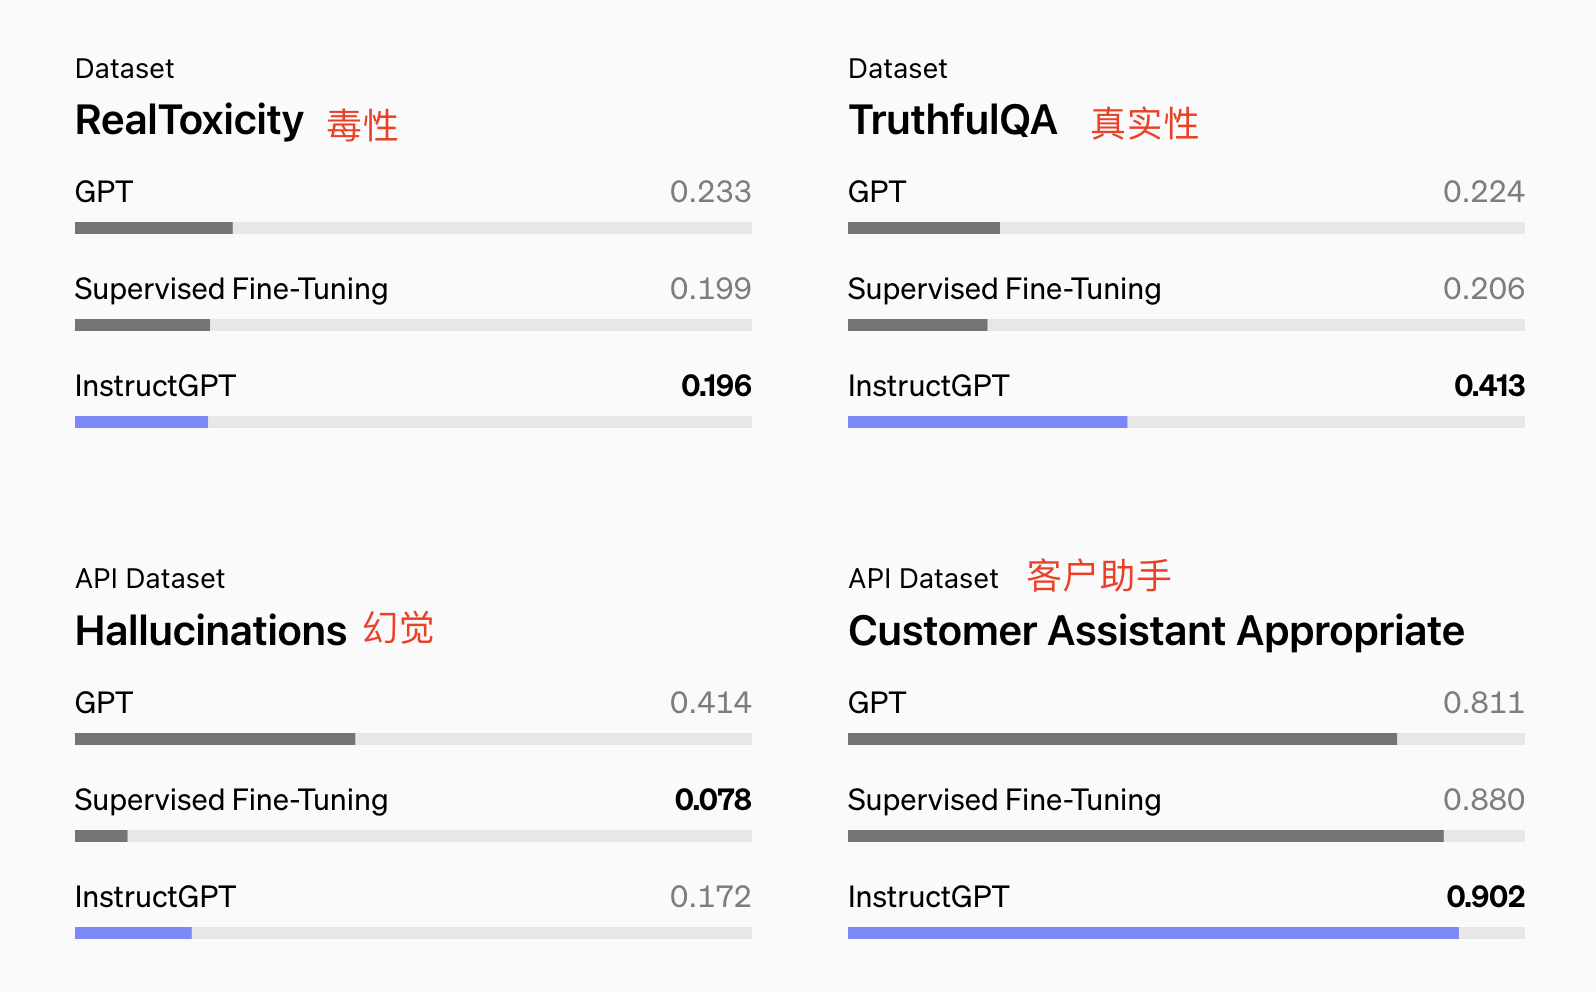Click the 0.902 InstructGPT score value
Viewport: 1596px width, 992px height.
pos(1485,897)
